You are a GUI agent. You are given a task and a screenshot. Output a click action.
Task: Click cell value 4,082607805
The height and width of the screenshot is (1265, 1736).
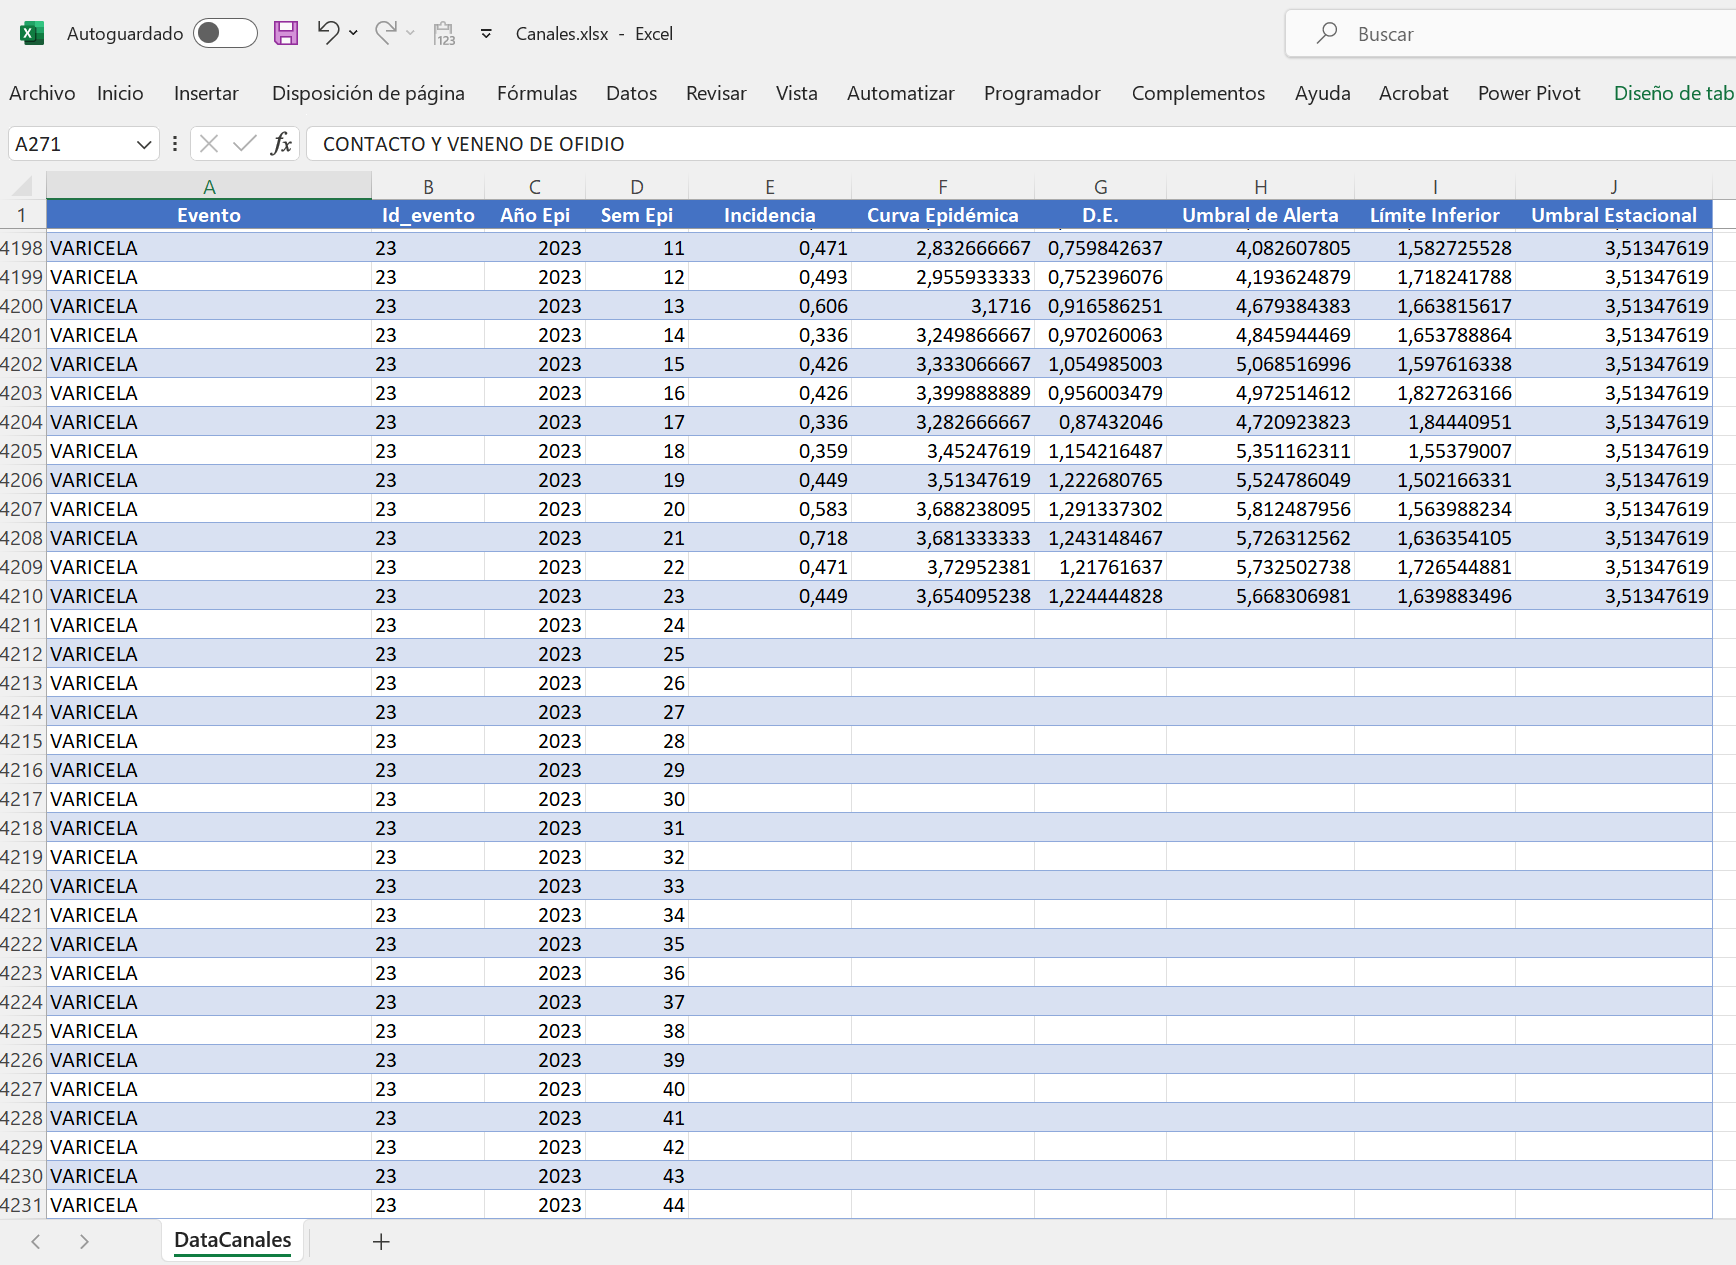tap(1260, 248)
